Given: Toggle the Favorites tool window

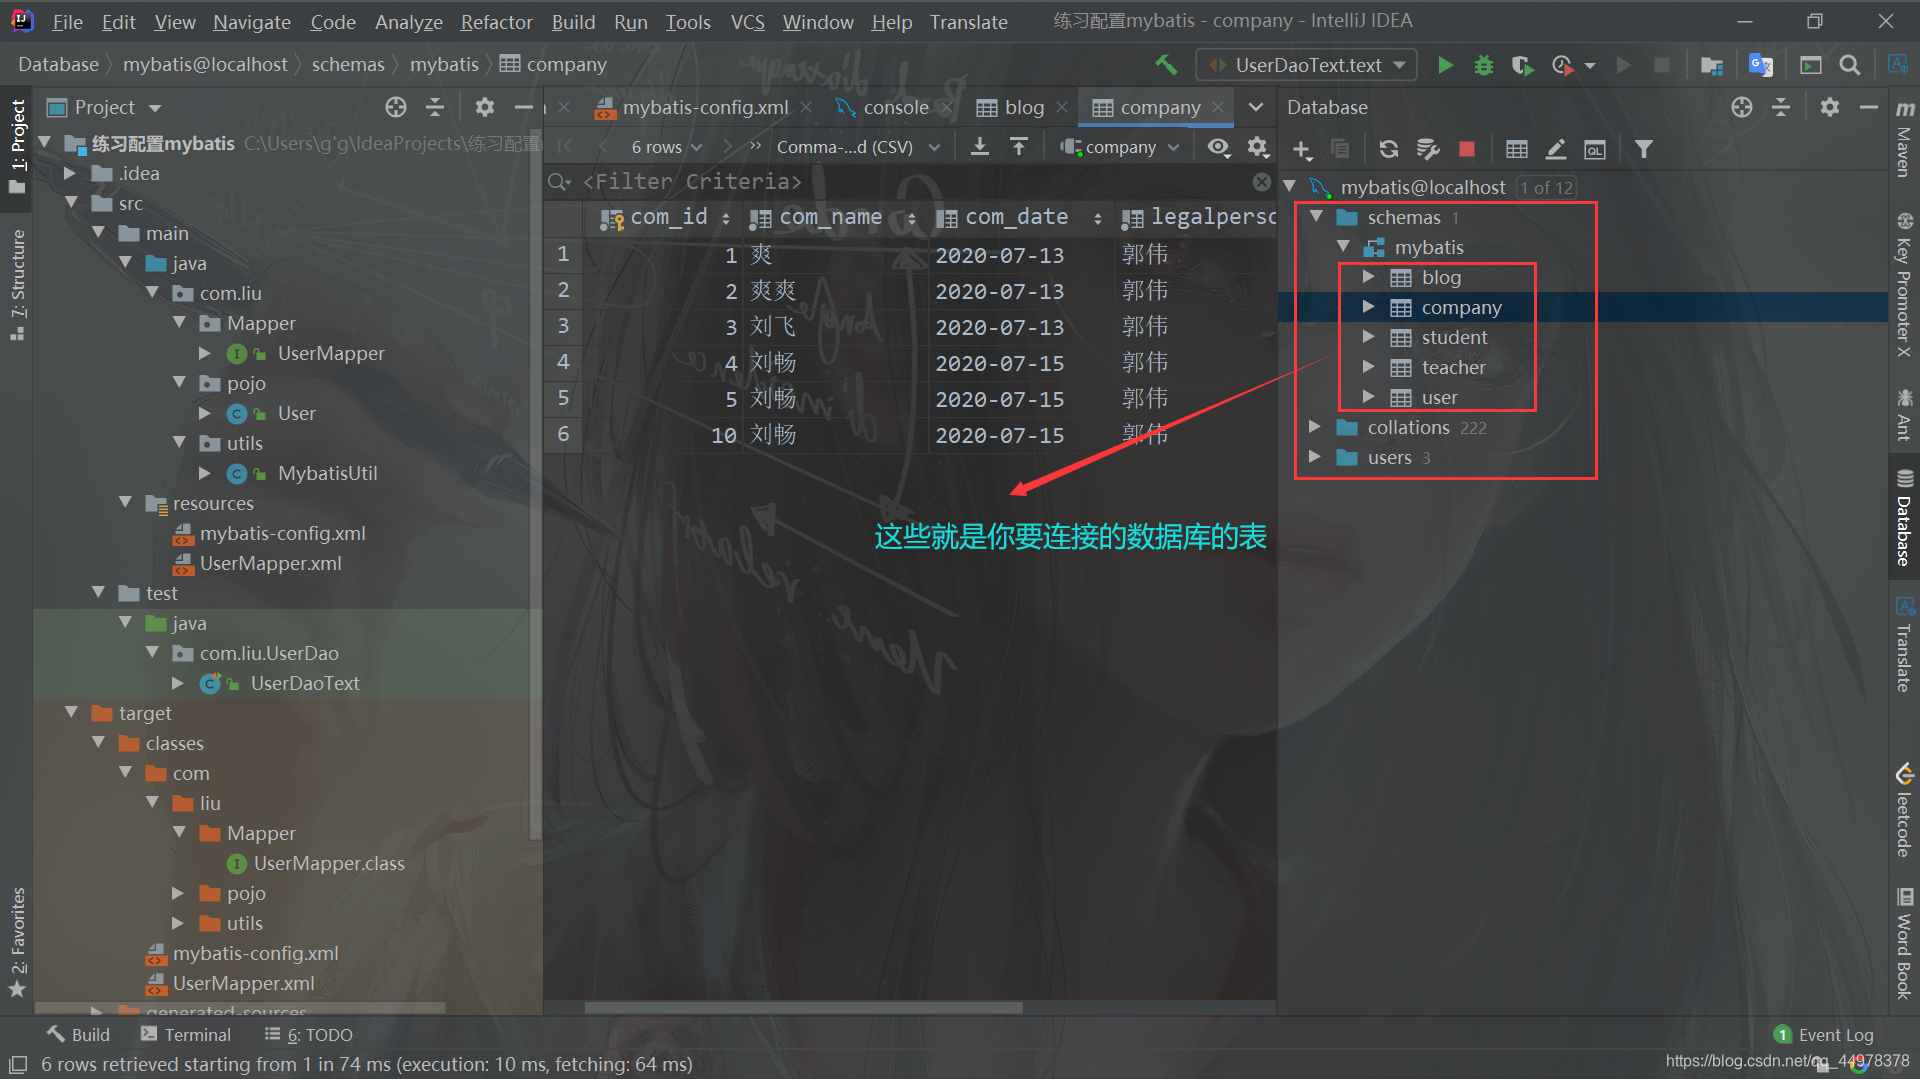Looking at the screenshot, I should pyautogui.click(x=17, y=941).
